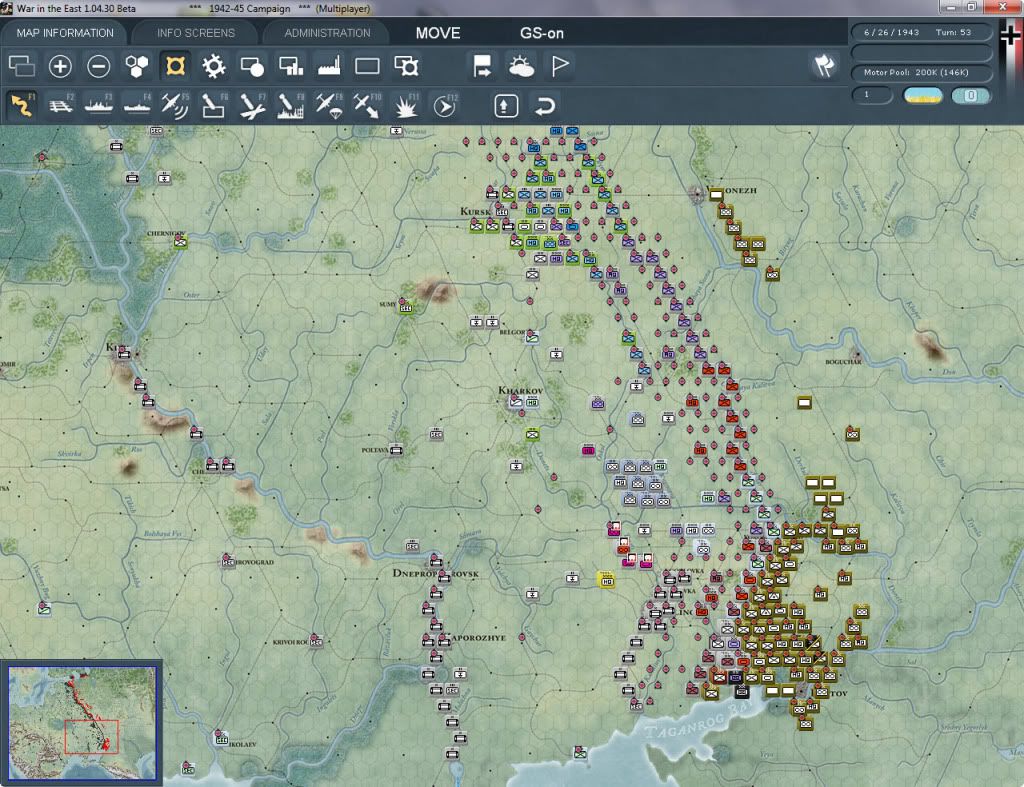1024x787 pixels.
Task: Open the Administration tab
Action: (327, 33)
